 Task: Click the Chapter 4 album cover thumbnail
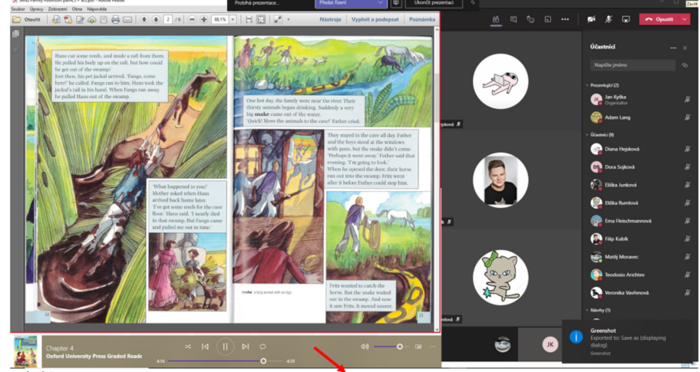coord(25,352)
